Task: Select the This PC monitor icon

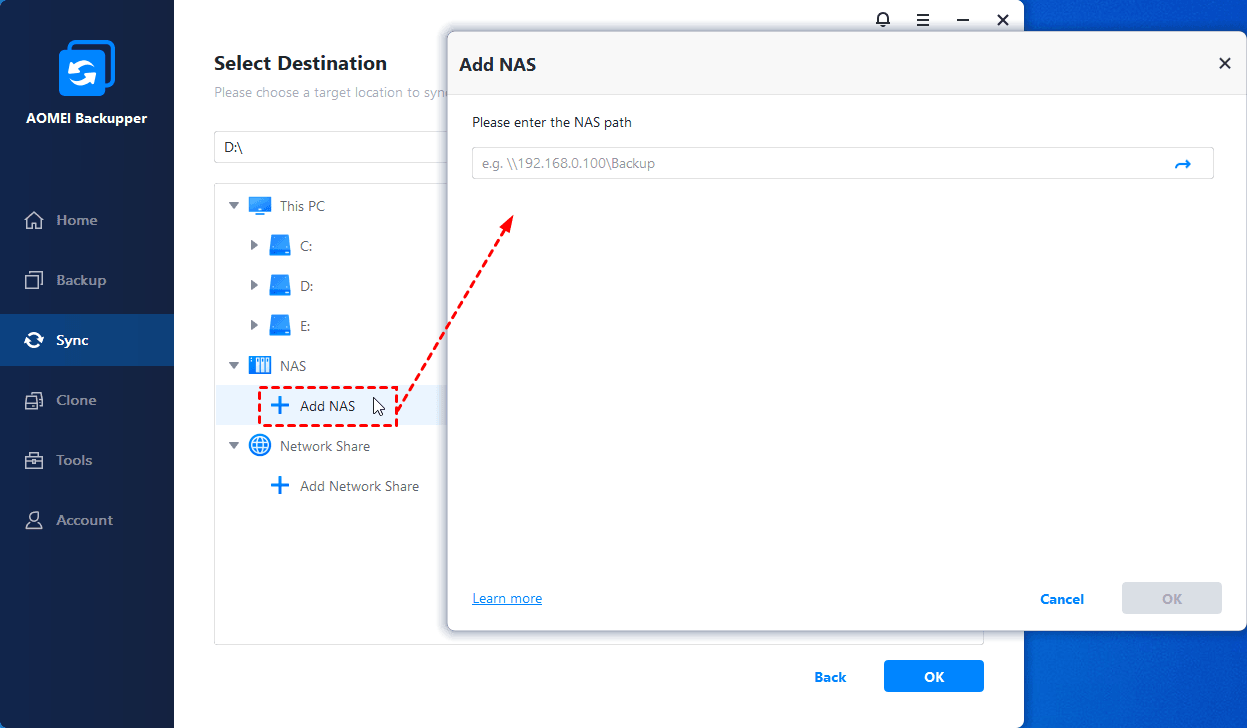Action: coord(260,206)
